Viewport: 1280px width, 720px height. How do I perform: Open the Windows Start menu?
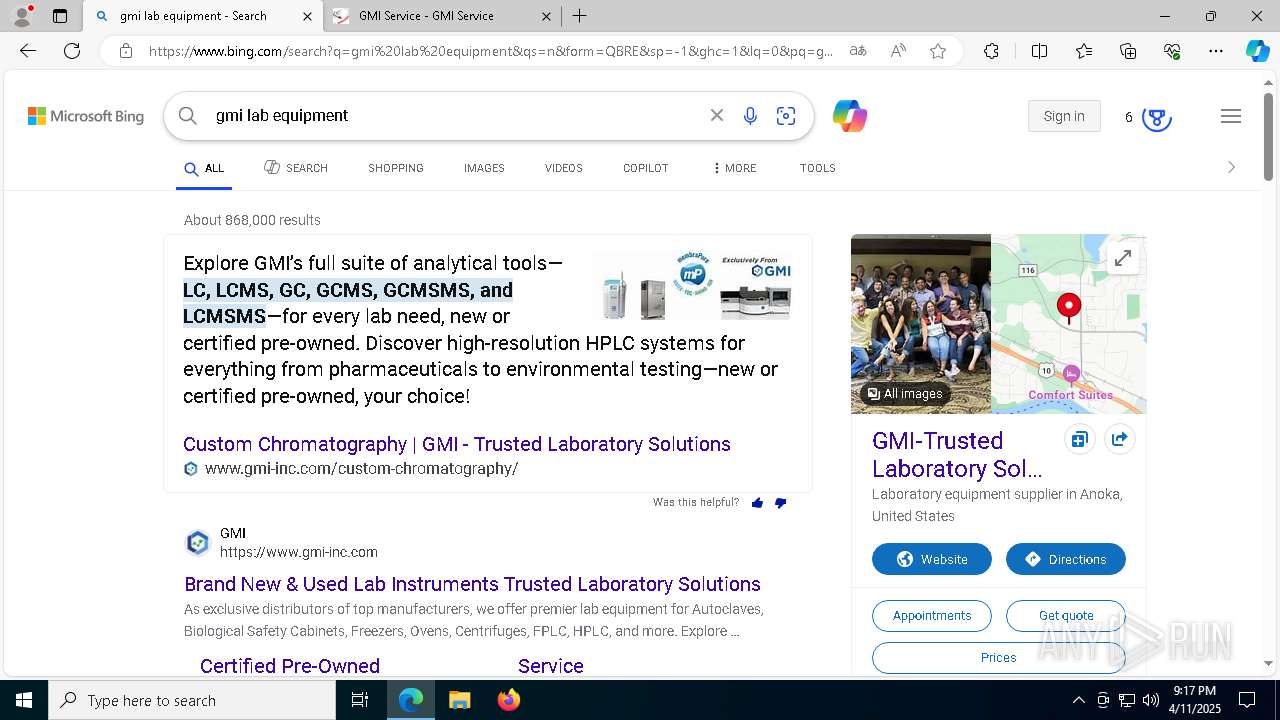[x=24, y=700]
